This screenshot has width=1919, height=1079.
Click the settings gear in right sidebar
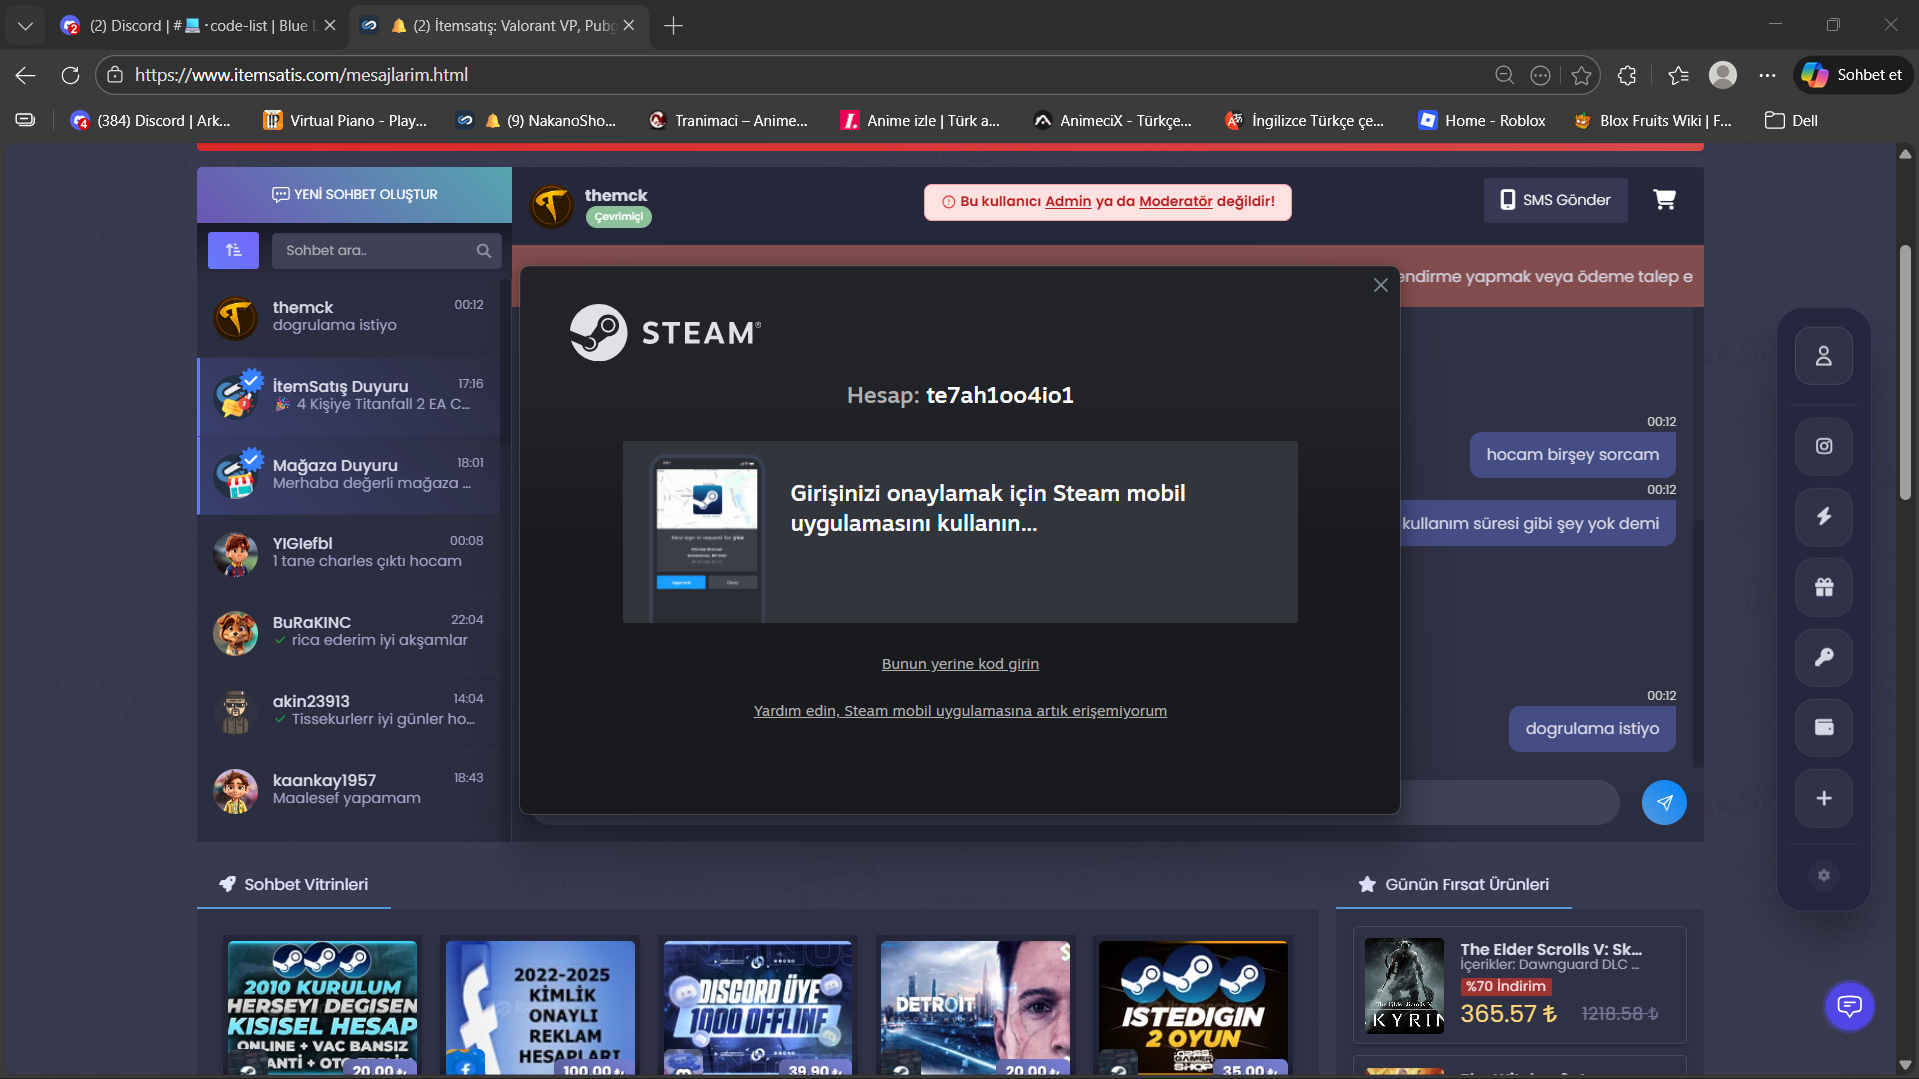pyautogui.click(x=1824, y=875)
